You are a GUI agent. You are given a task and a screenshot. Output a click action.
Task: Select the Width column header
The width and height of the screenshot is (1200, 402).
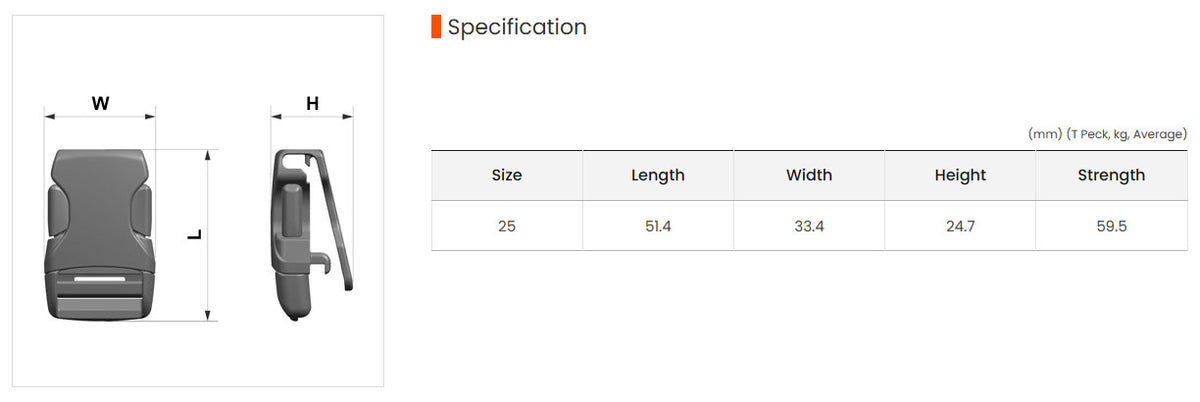pos(809,175)
